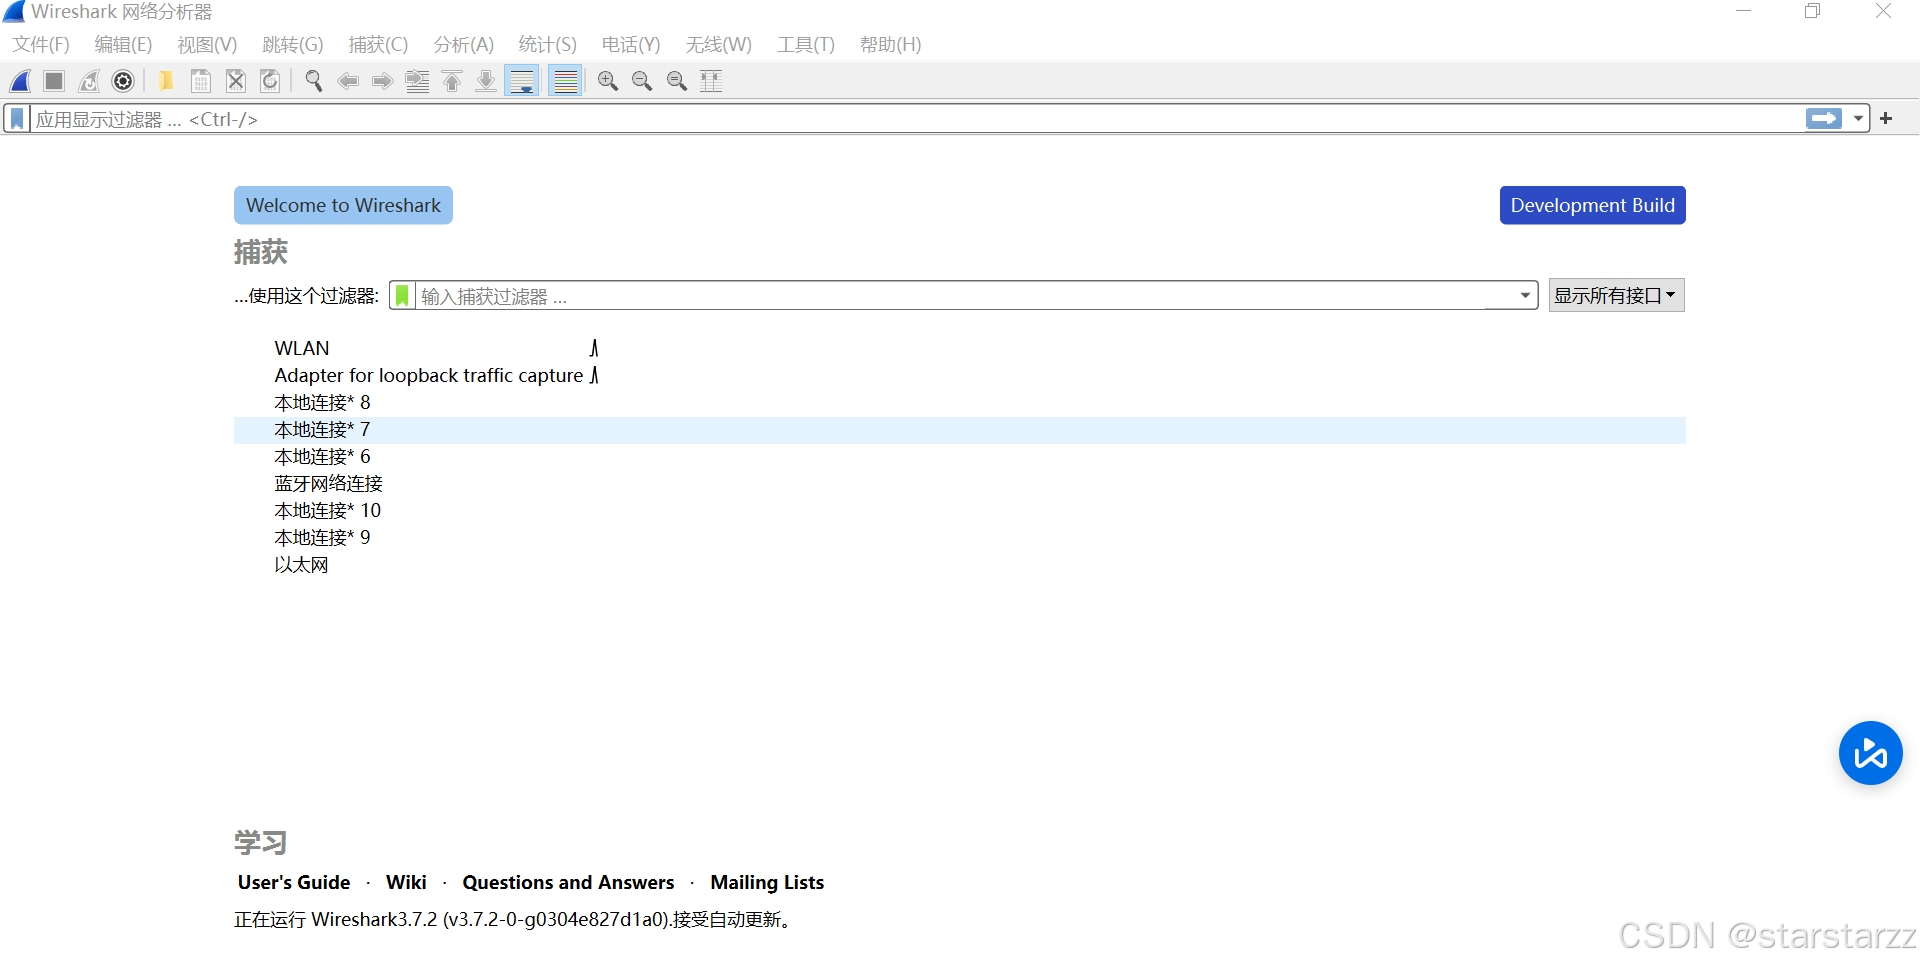Close this capture file X icon
Image resolution: width=1920 pixels, height=967 pixels.
coord(236,81)
